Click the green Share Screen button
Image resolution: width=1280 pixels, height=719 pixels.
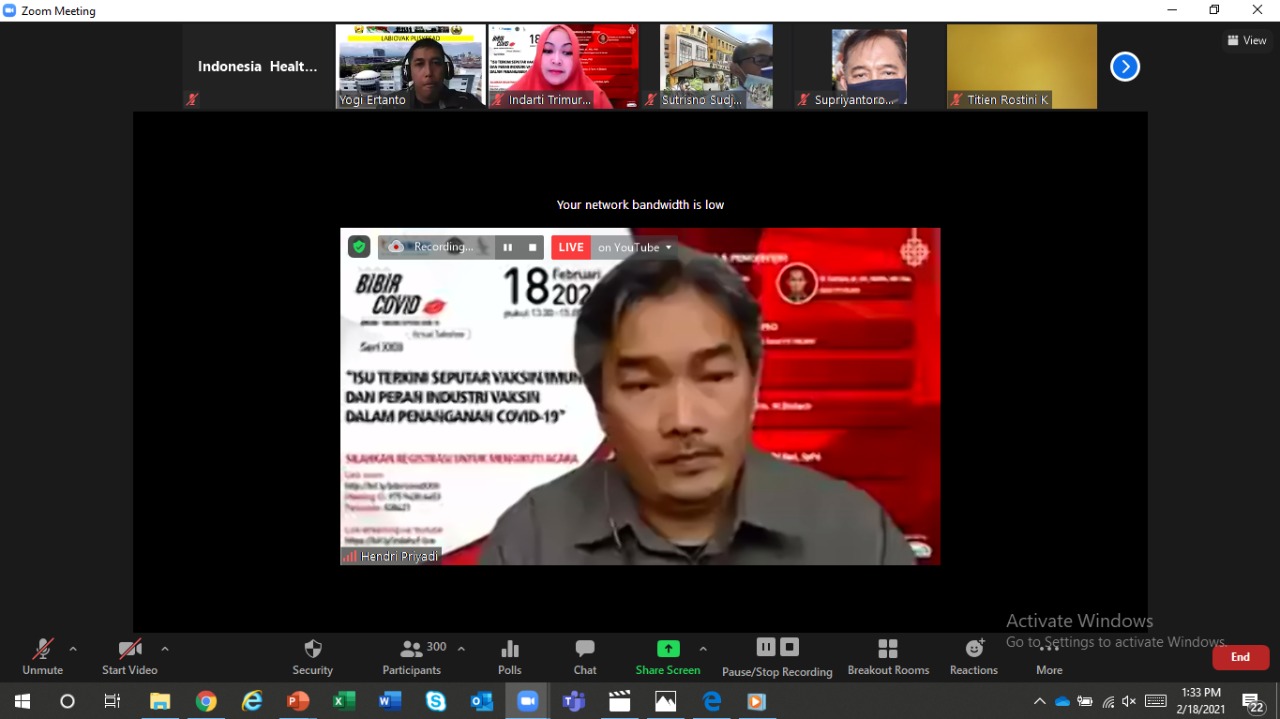click(x=668, y=657)
